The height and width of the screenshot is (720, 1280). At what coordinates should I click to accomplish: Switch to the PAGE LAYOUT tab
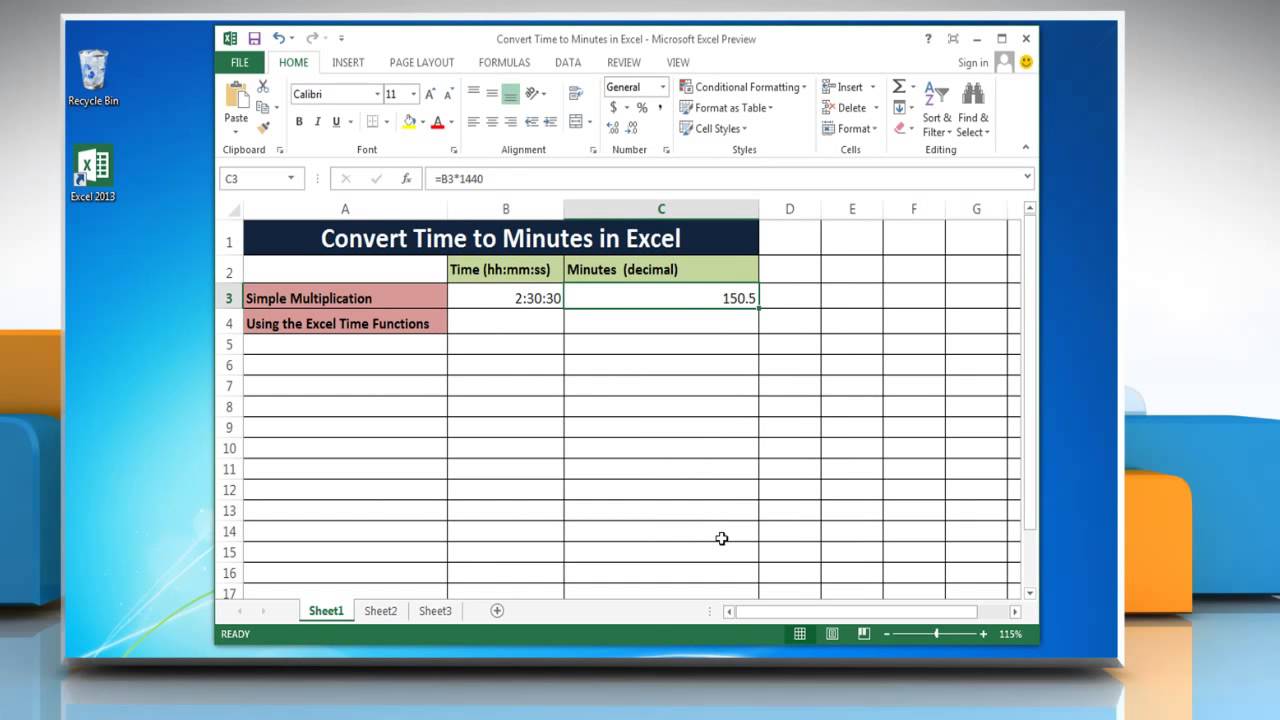422,62
